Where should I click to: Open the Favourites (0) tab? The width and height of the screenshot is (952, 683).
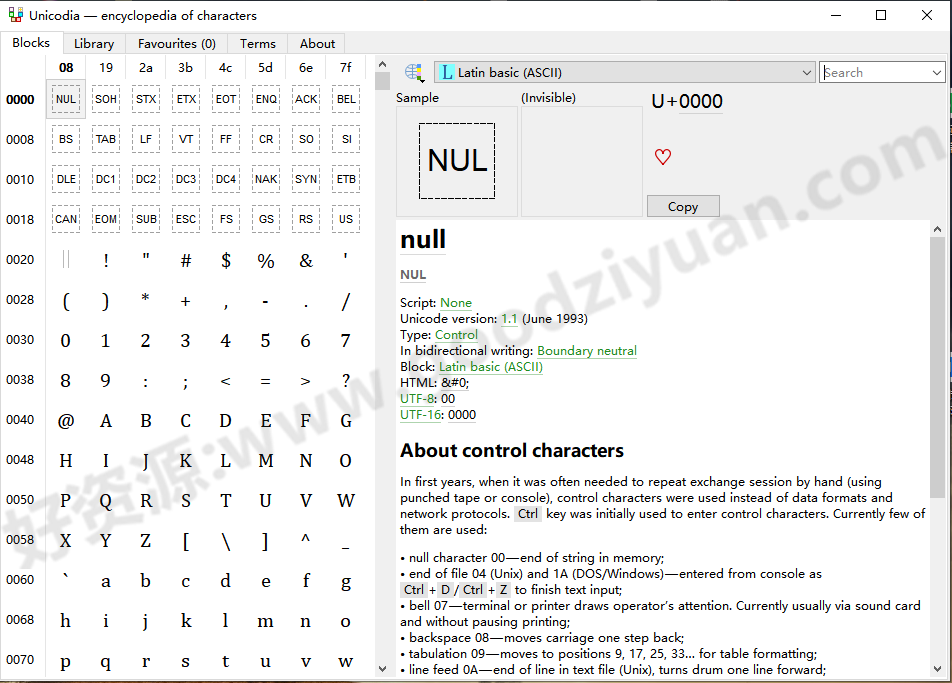click(x=176, y=43)
